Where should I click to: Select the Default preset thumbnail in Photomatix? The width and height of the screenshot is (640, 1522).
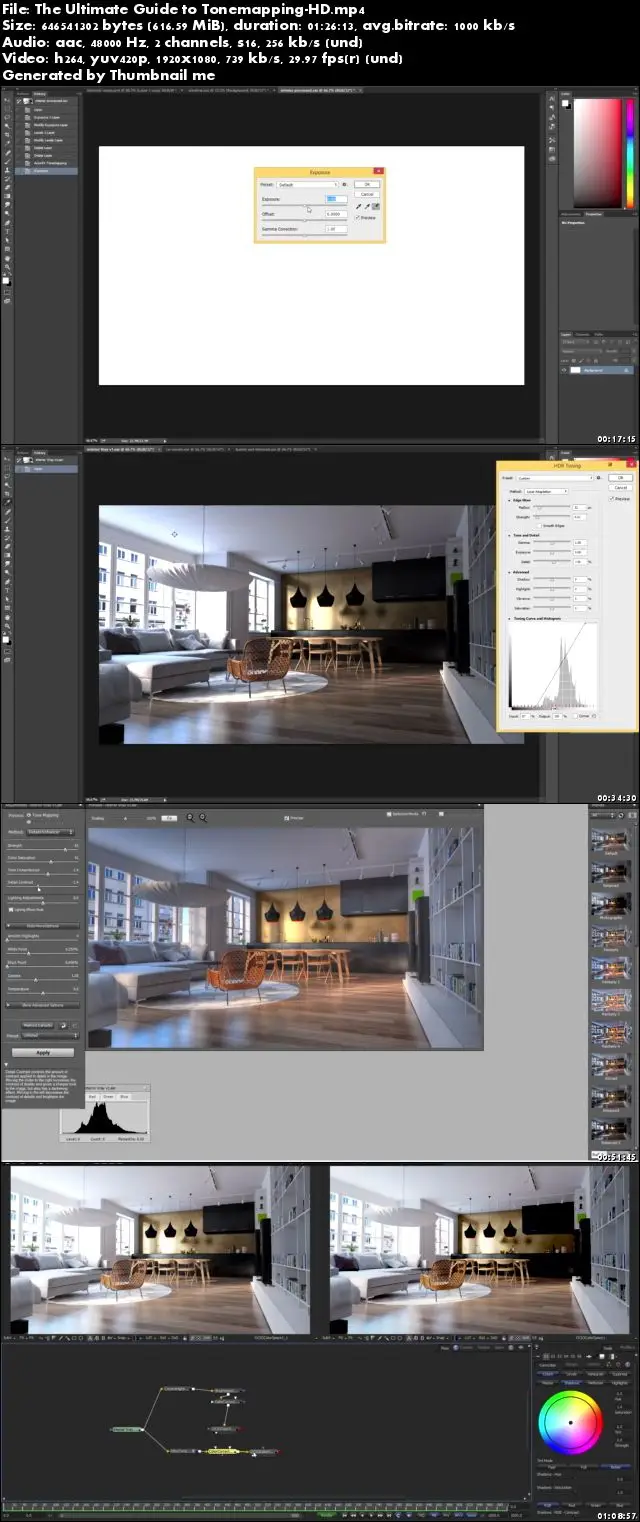611,840
